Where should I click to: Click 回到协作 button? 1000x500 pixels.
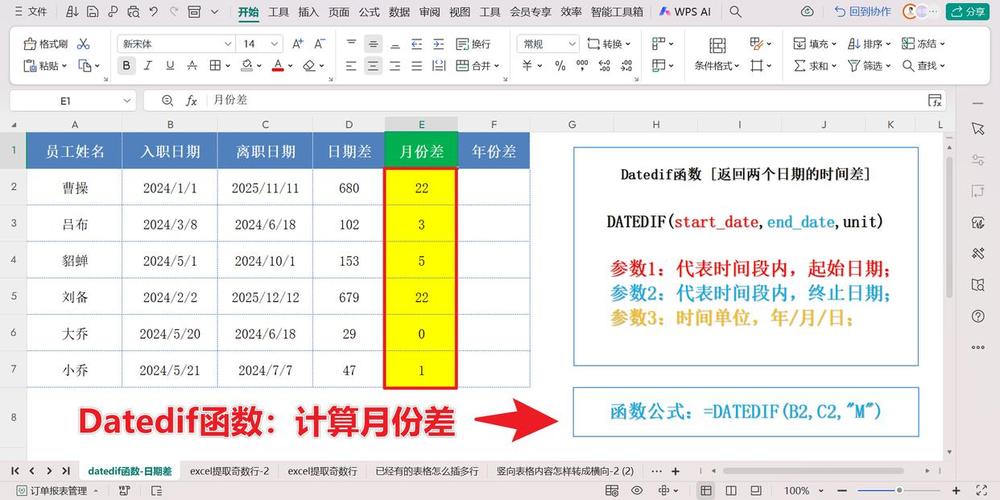862,11
